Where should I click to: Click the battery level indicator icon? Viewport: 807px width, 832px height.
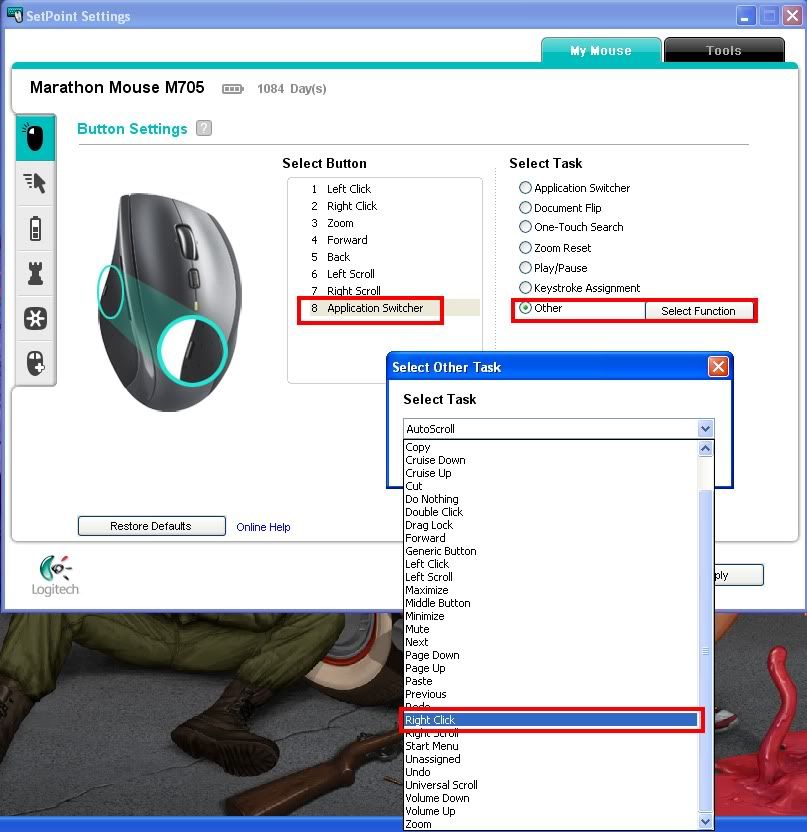pyautogui.click(x=232, y=89)
